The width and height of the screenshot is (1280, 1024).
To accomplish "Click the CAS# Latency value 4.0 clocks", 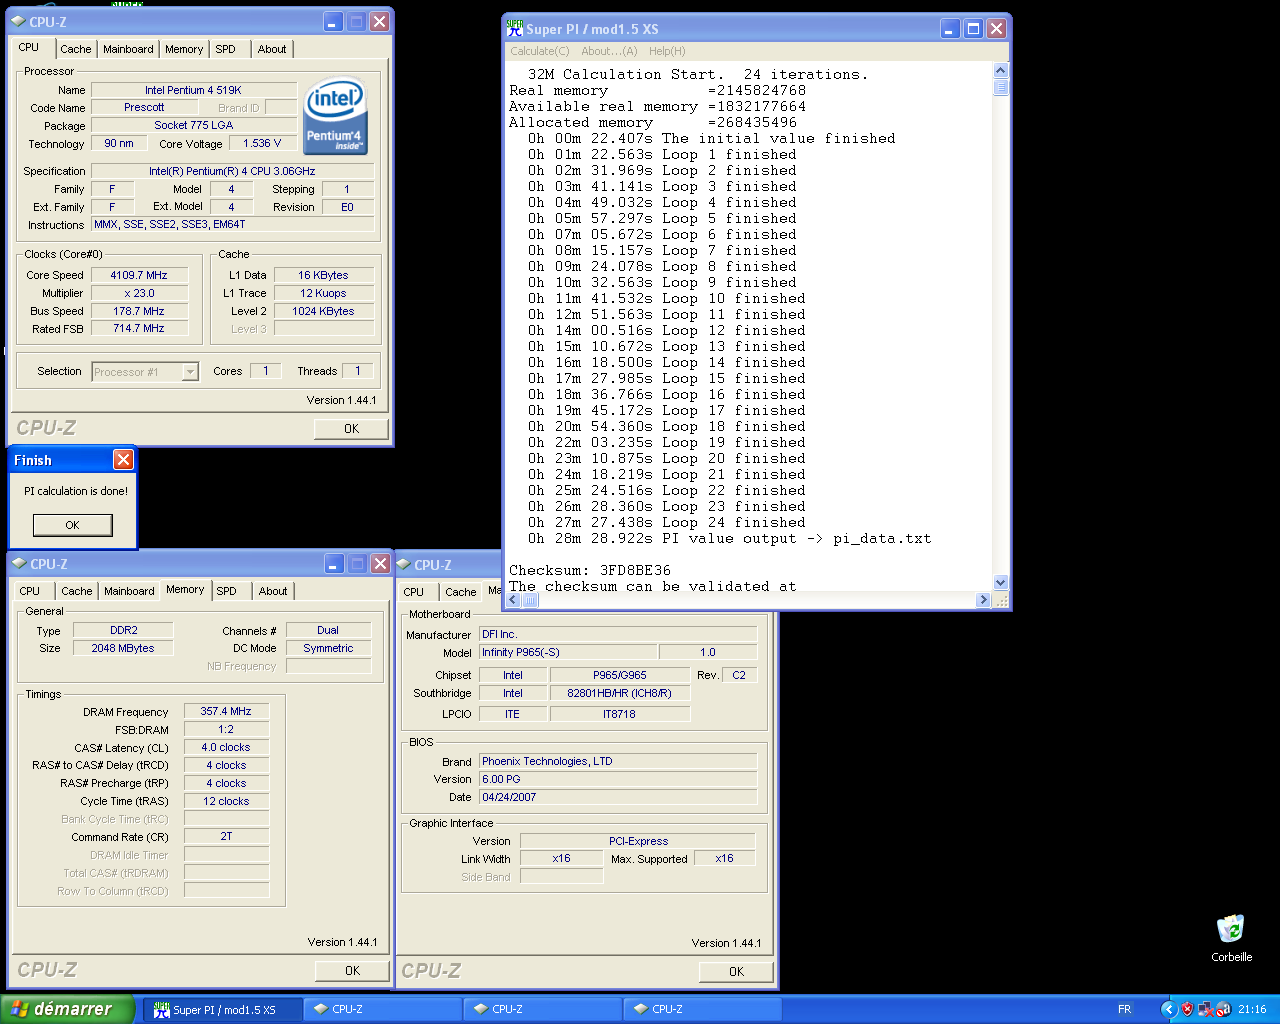I will point(226,747).
